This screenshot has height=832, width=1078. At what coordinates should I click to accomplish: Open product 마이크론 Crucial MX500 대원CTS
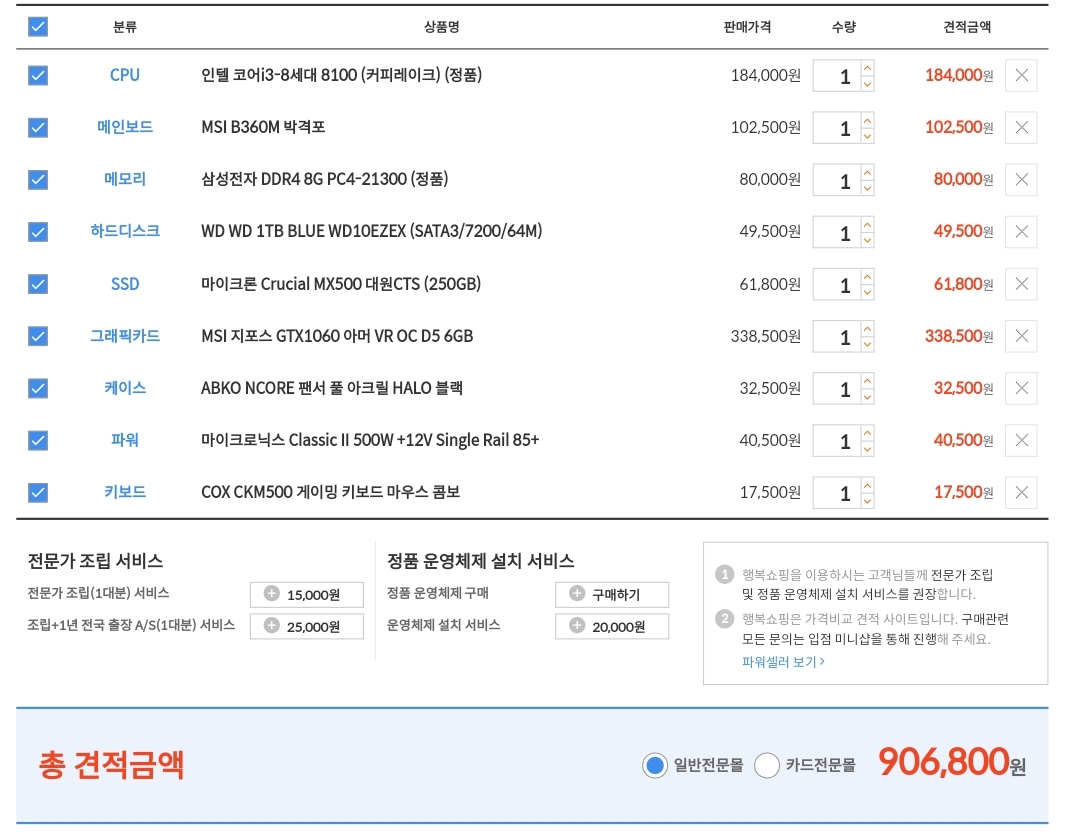[341, 284]
